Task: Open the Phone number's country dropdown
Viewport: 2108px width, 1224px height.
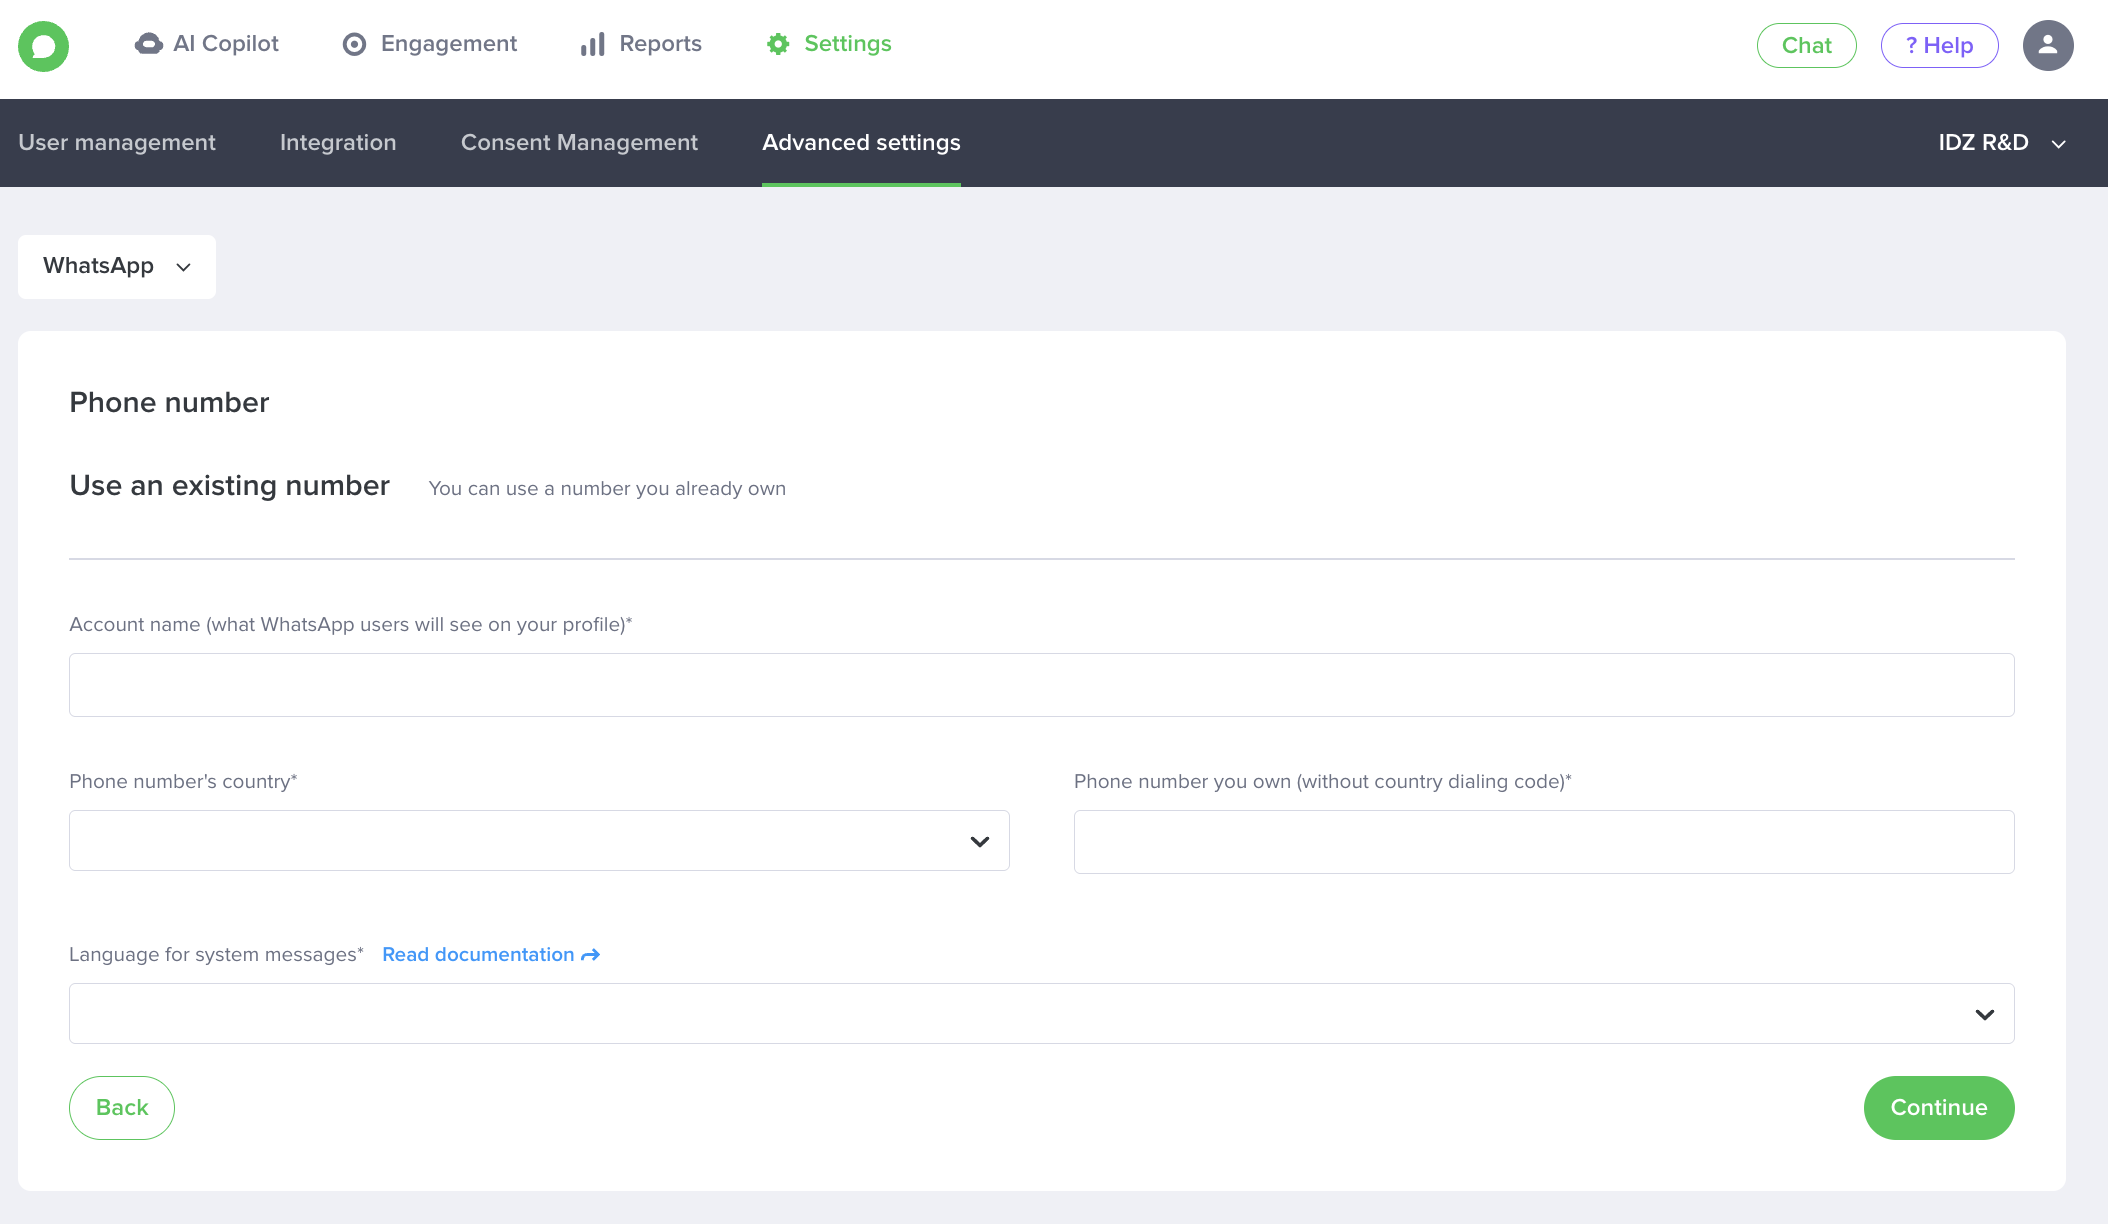Action: click(x=539, y=841)
